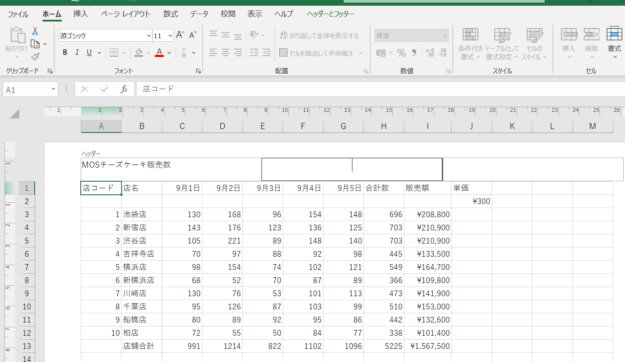
Task: Open the borders dropdown arrow
Action: click(124, 53)
